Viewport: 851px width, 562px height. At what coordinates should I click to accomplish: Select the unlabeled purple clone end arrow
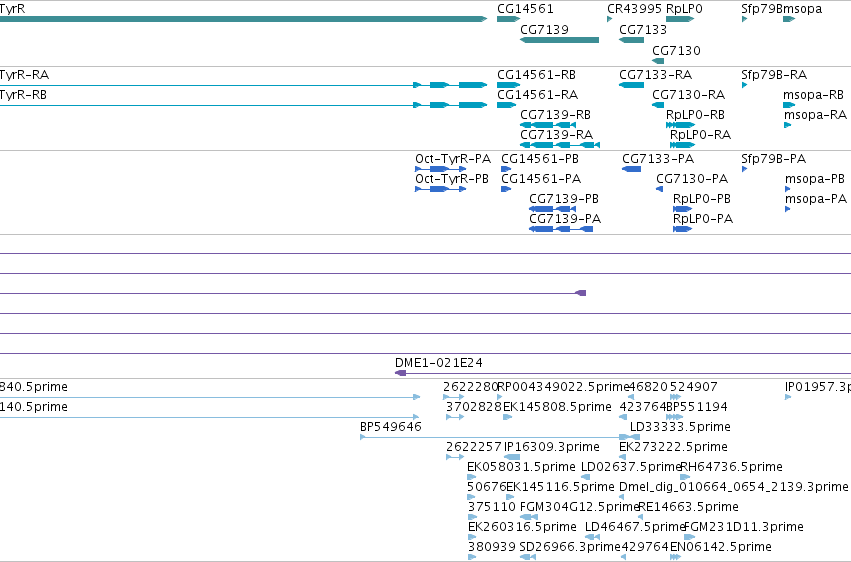pyautogui.click(x=580, y=293)
